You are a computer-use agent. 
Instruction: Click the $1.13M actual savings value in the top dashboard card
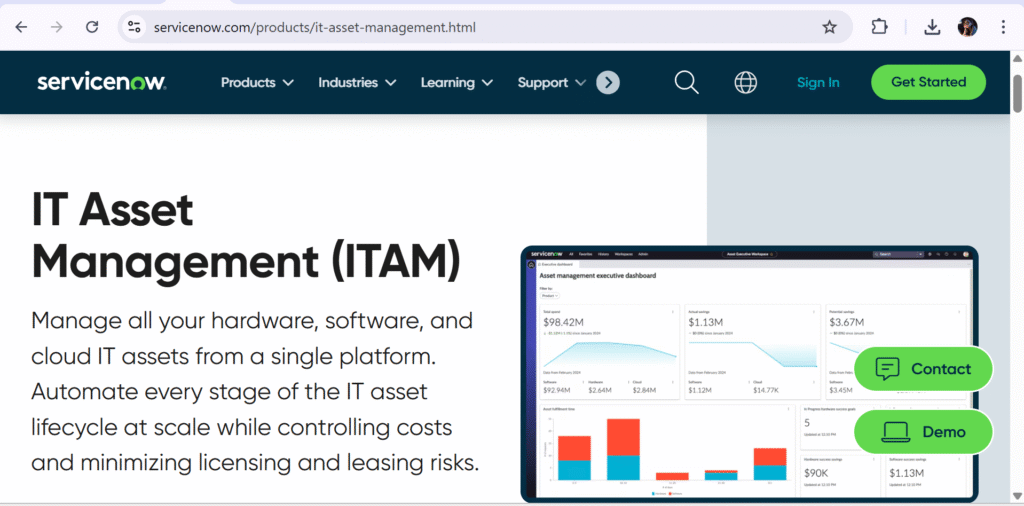705,322
